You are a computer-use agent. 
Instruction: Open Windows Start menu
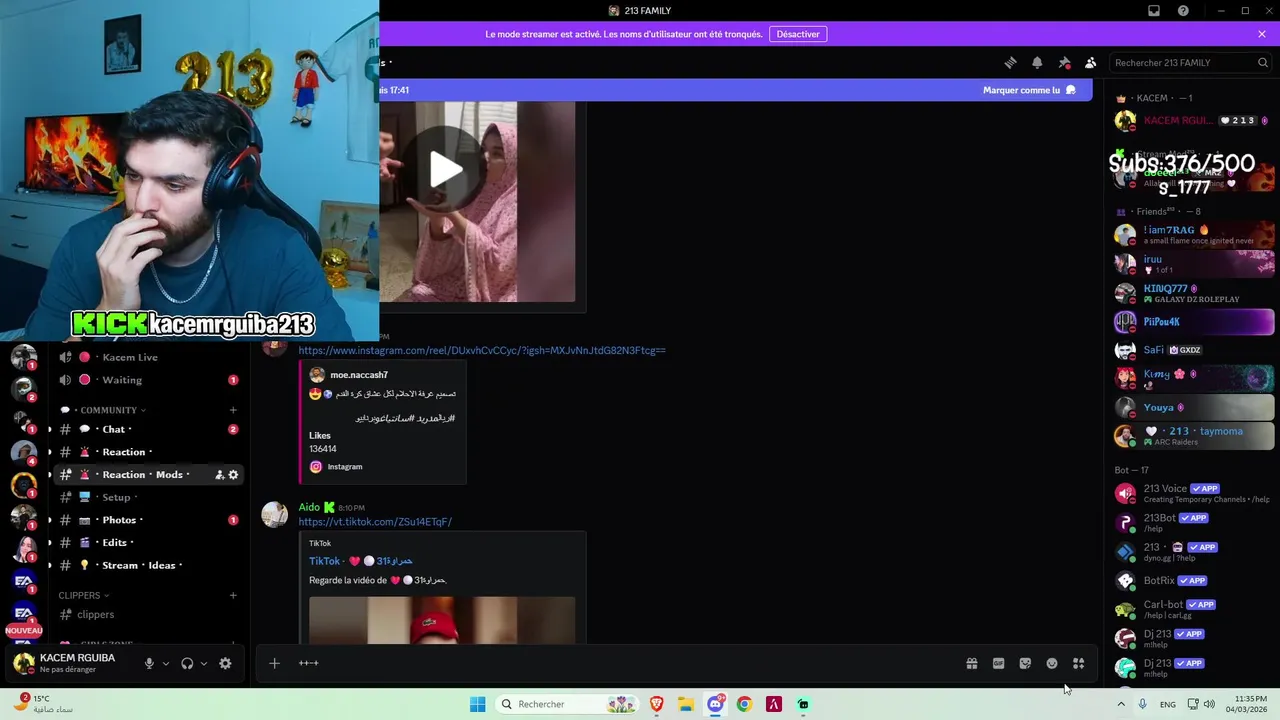(x=478, y=704)
